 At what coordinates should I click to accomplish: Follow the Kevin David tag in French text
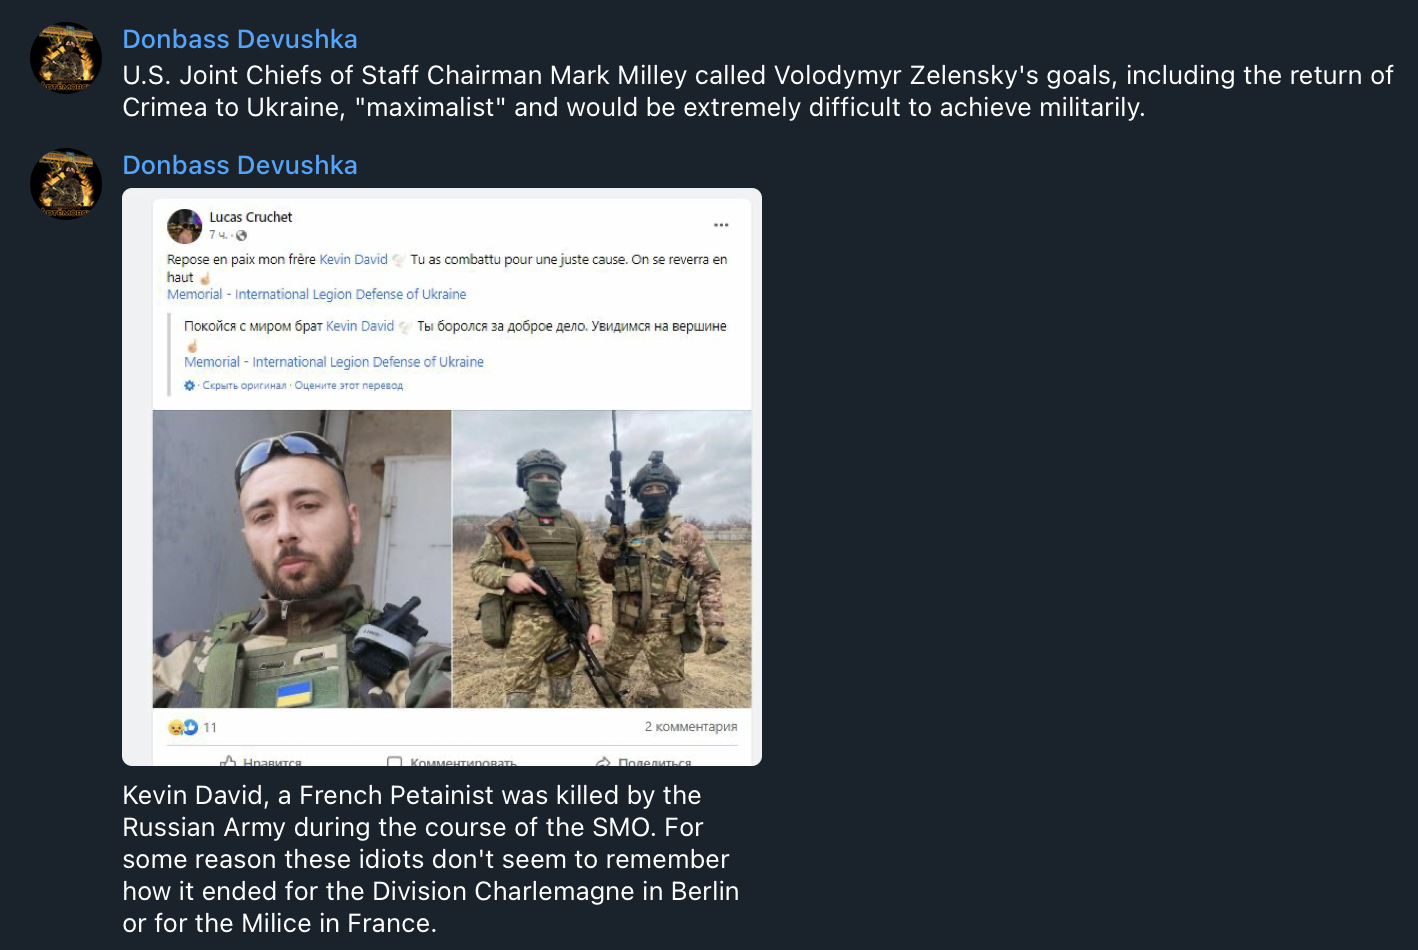[x=353, y=259]
